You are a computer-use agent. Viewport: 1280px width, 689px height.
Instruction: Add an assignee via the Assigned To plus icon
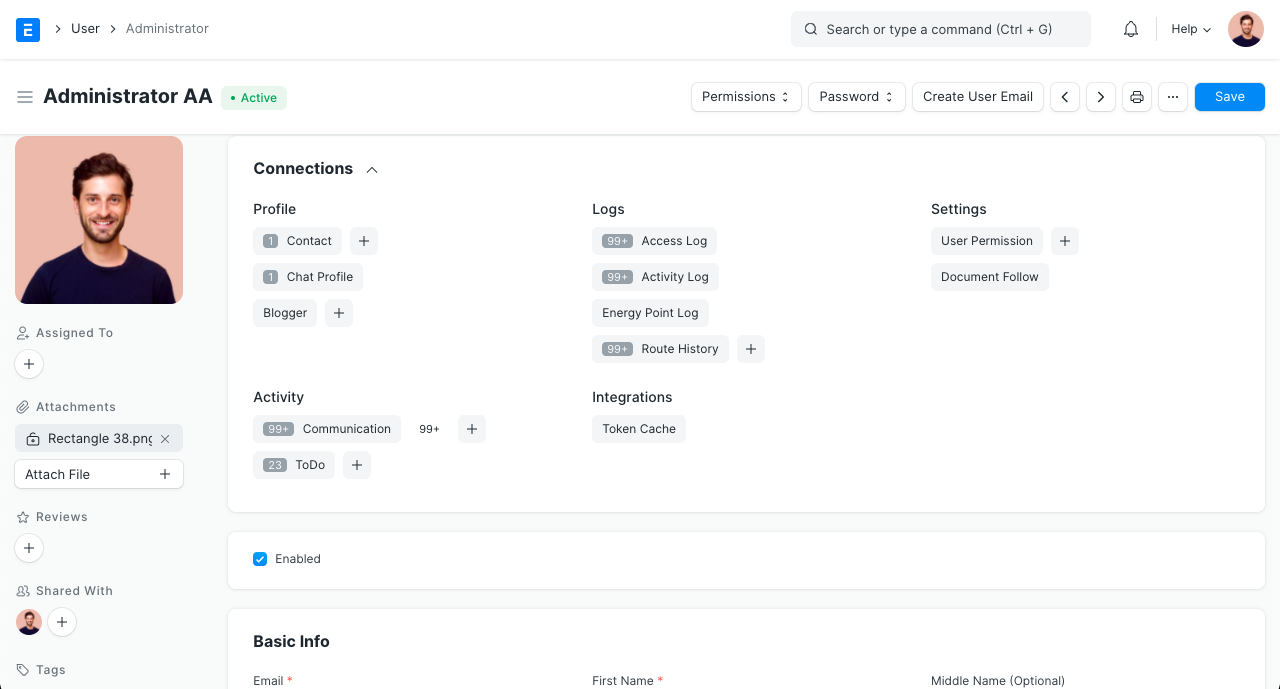coord(28,364)
